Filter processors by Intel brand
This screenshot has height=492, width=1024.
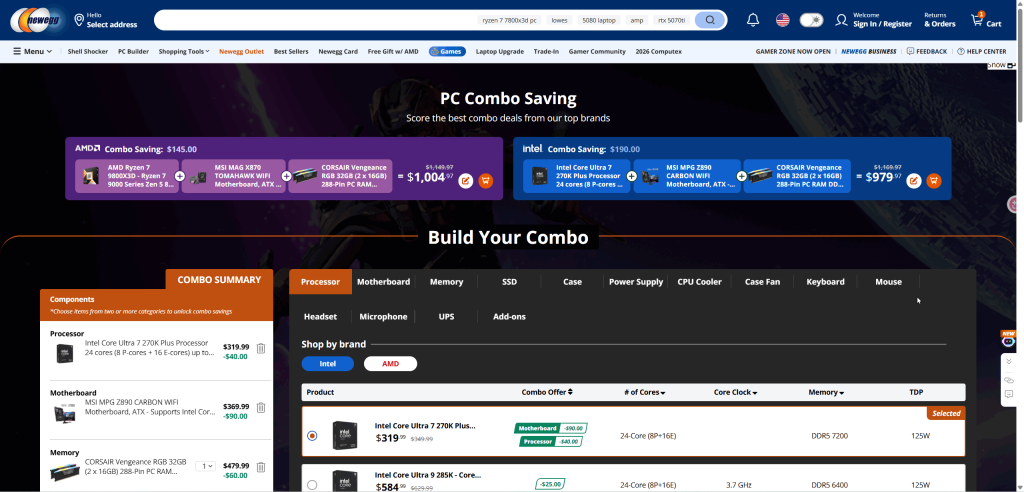(x=328, y=364)
